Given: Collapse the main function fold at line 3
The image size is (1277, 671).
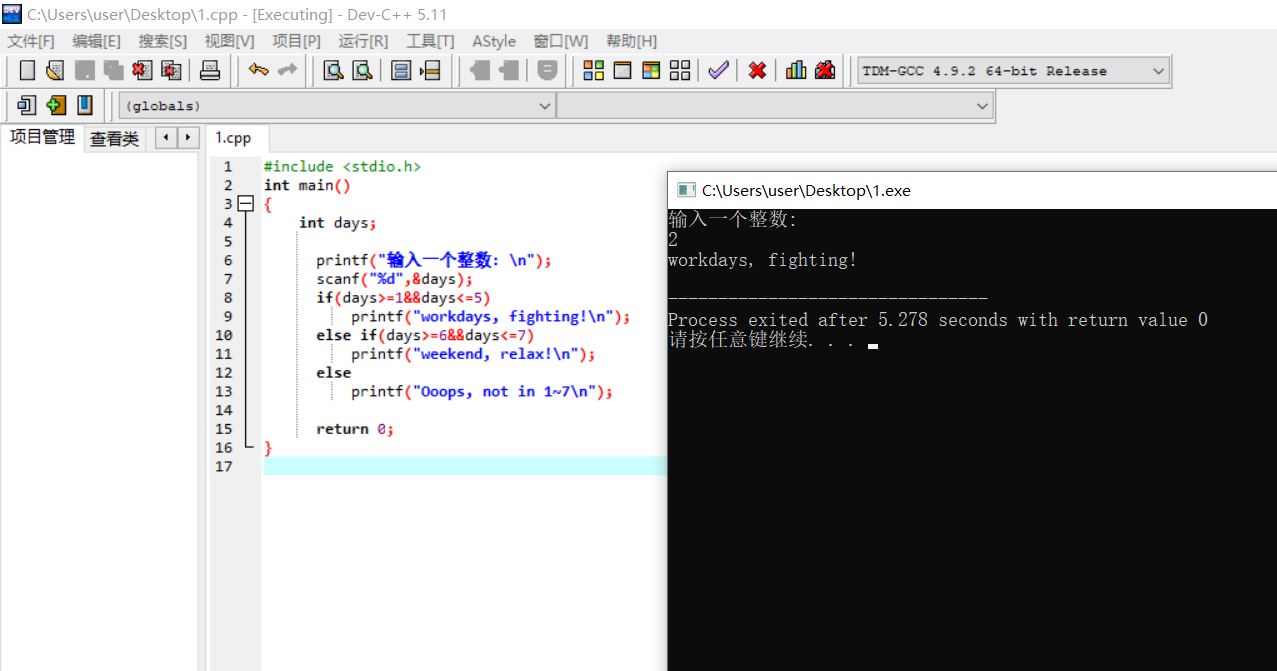Looking at the screenshot, I should (x=246, y=204).
